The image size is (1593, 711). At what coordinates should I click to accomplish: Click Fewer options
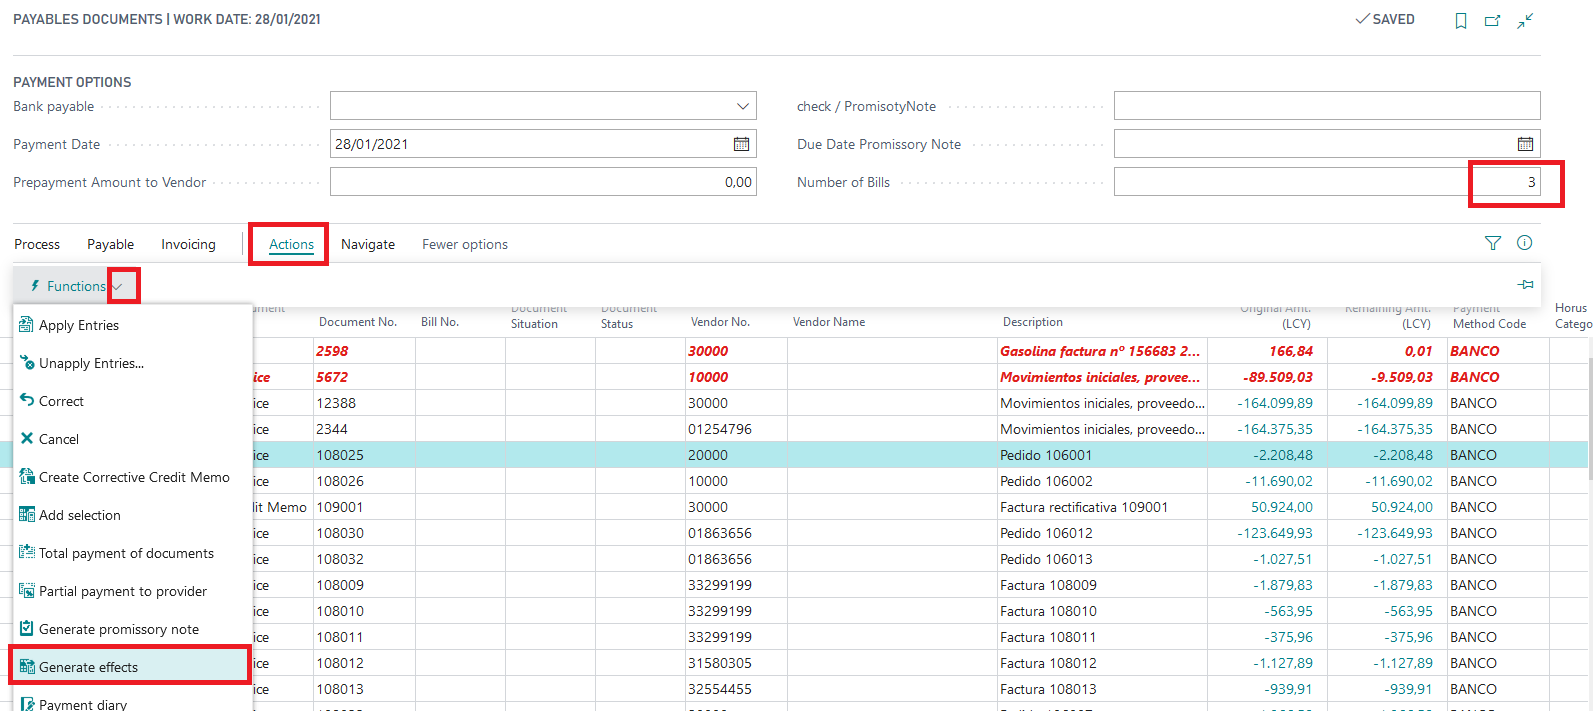coord(465,244)
